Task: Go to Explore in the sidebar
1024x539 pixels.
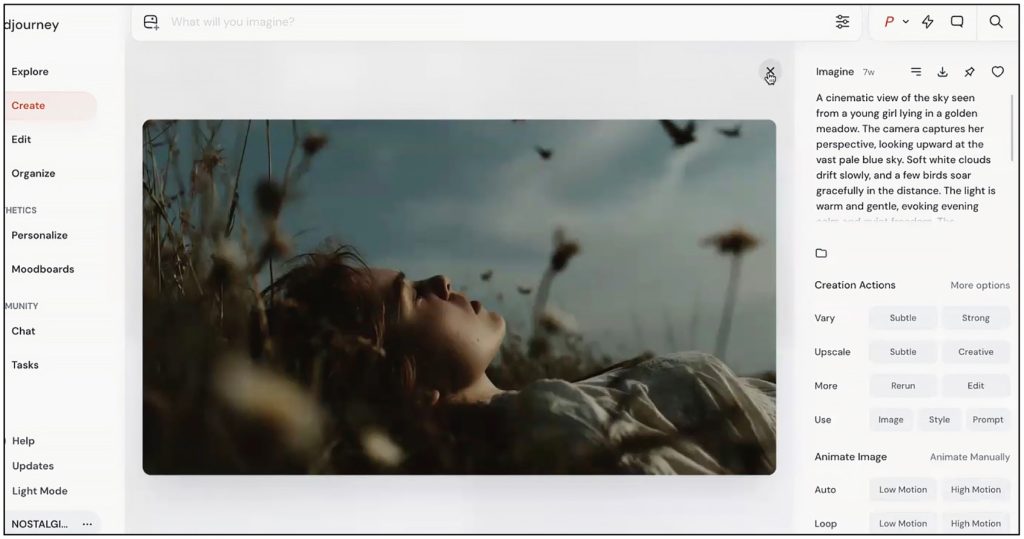Action: click(30, 72)
